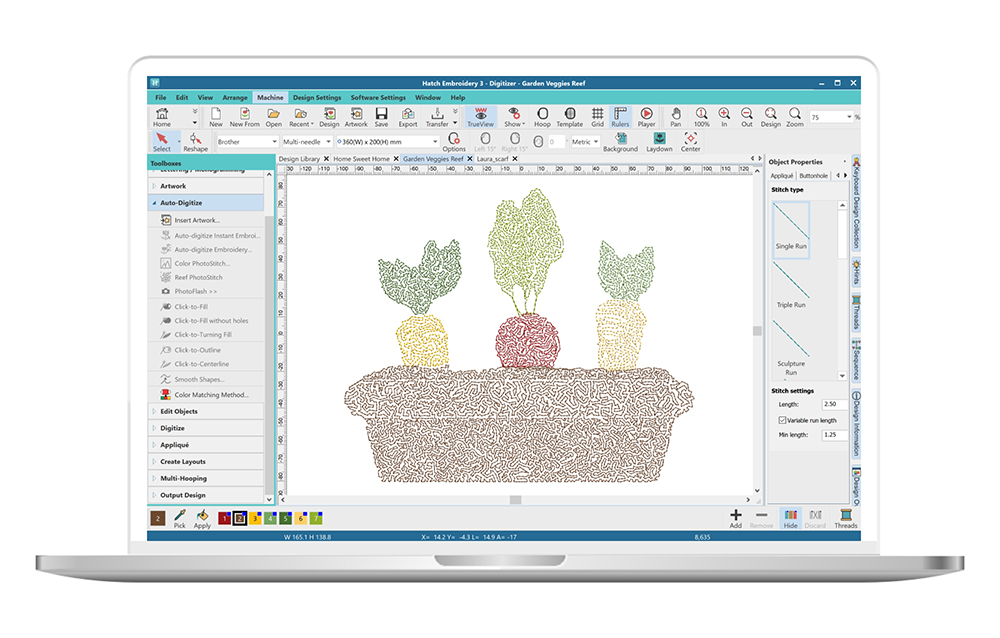Viewport: 1000px width, 638px height.
Task: Click the Add color button
Action: click(736, 517)
